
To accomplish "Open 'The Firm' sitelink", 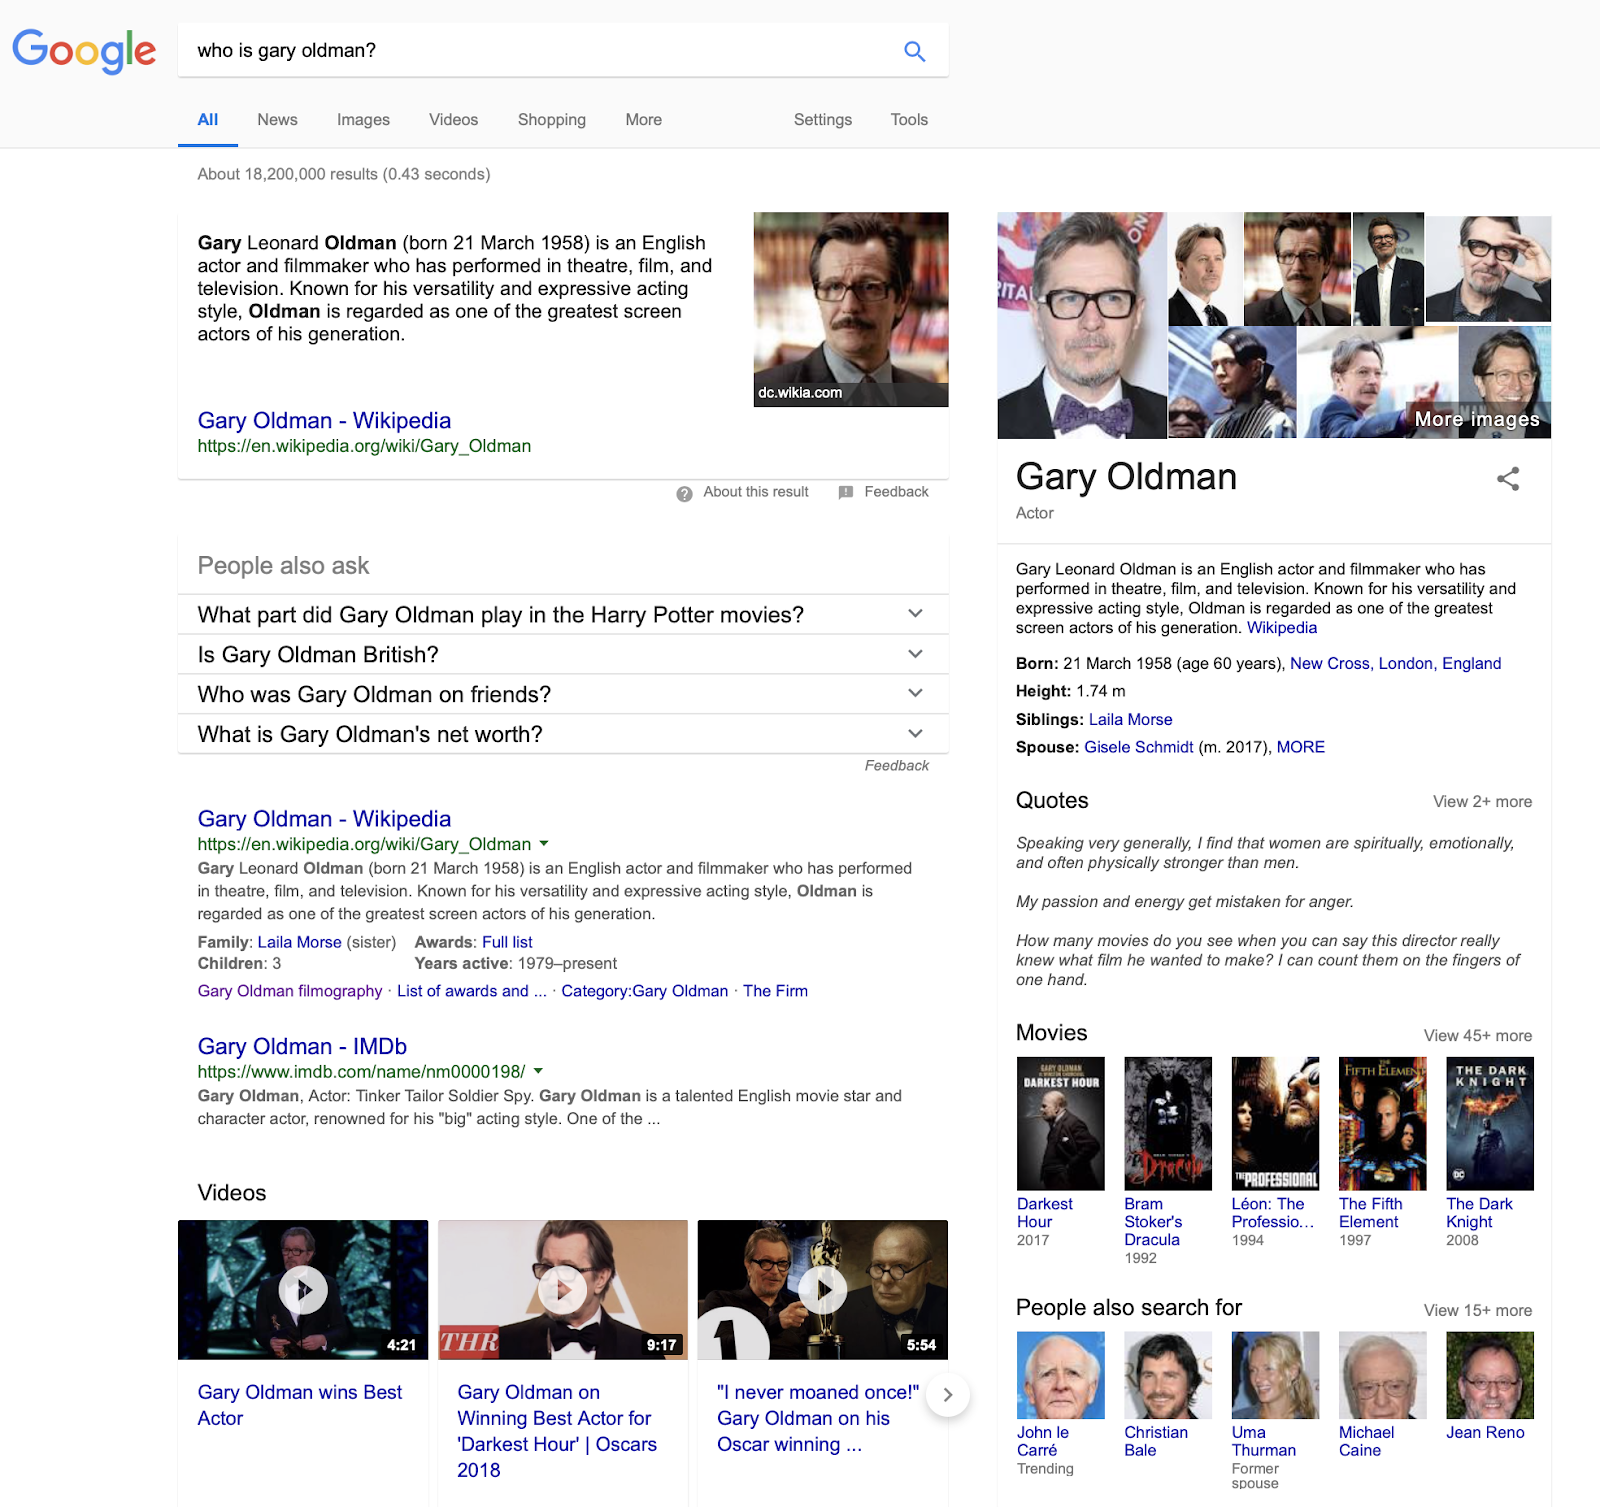I will 775,991.
